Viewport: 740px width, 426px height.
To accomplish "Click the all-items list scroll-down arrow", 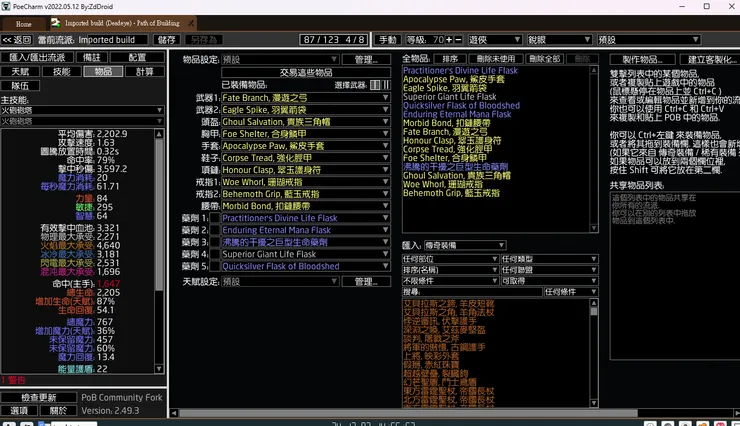I will click(x=594, y=228).
